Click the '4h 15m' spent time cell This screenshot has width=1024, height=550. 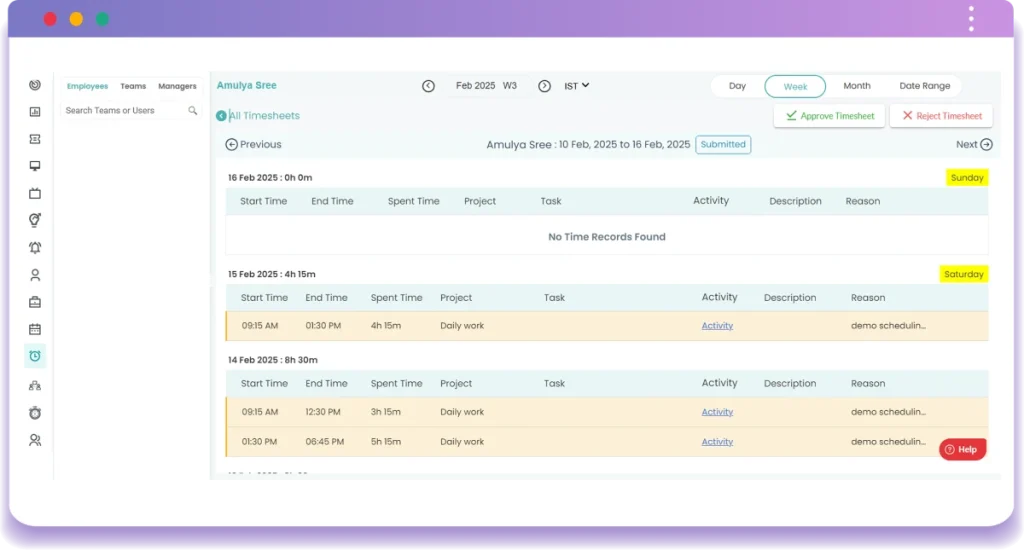pos(386,325)
